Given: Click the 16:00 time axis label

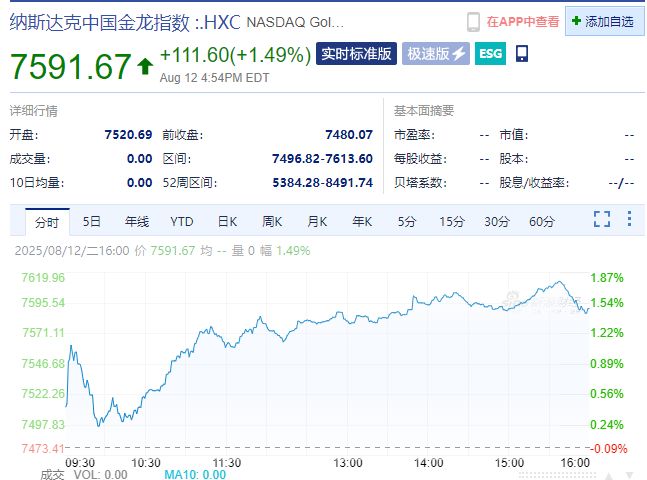Looking at the screenshot, I should tap(575, 463).
